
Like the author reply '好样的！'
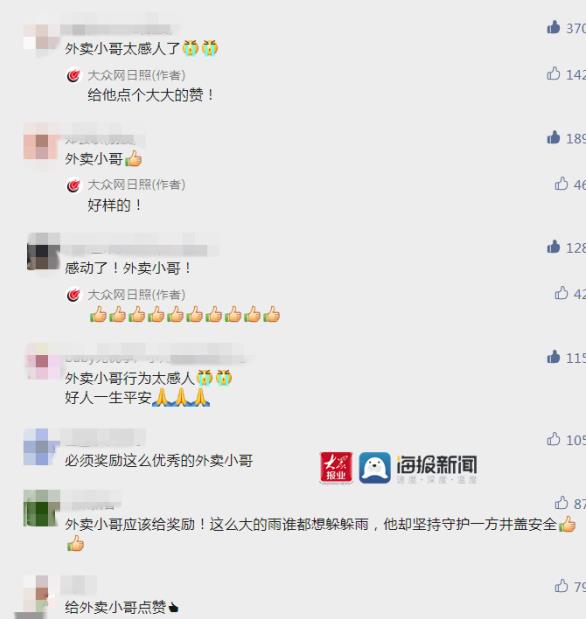point(561,184)
